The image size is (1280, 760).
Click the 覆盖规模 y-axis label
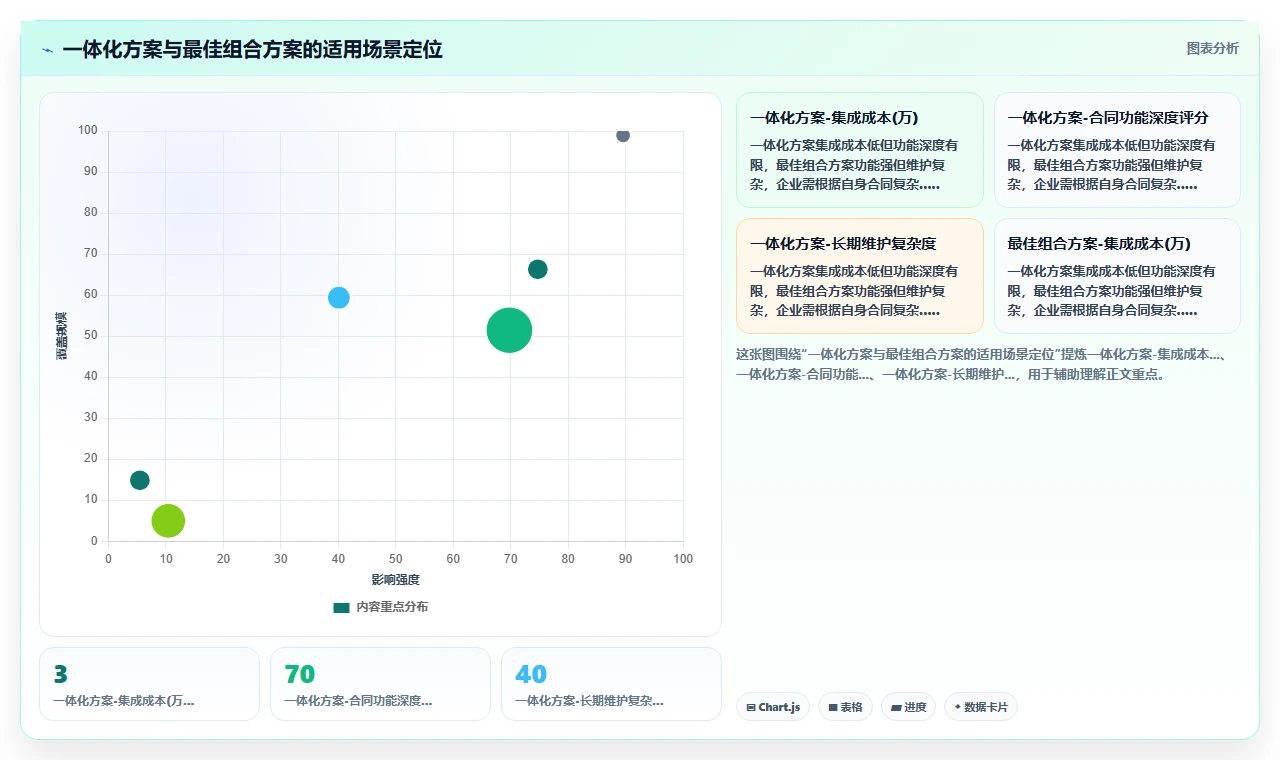62,336
